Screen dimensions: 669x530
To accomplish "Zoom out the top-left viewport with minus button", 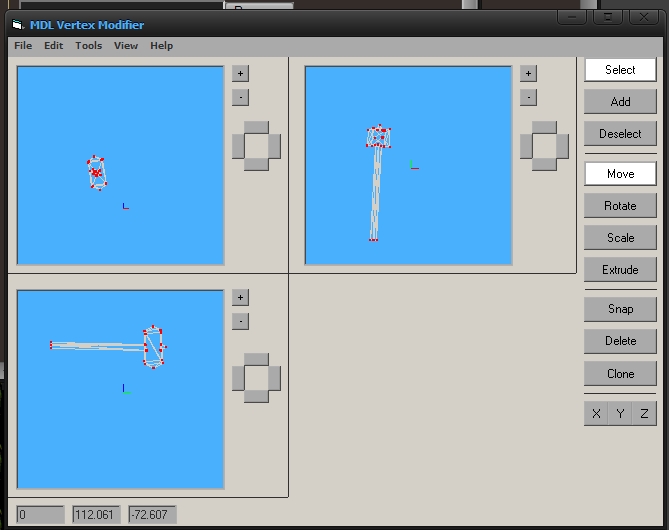I will pos(240,97).
